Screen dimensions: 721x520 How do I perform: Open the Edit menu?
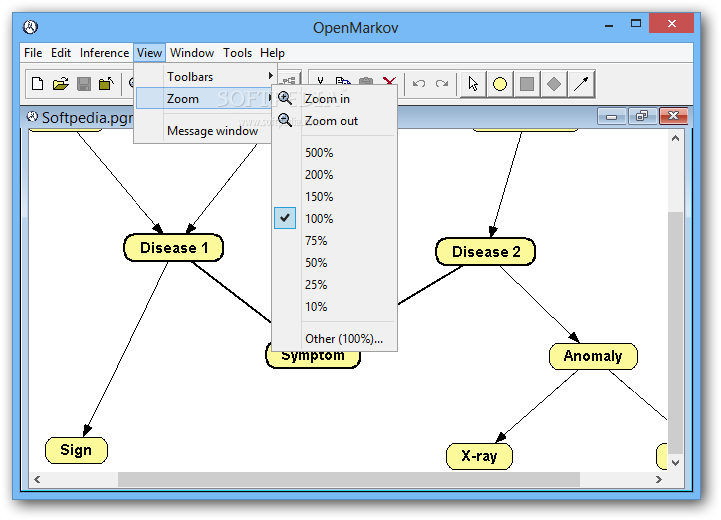click(61, 53)
